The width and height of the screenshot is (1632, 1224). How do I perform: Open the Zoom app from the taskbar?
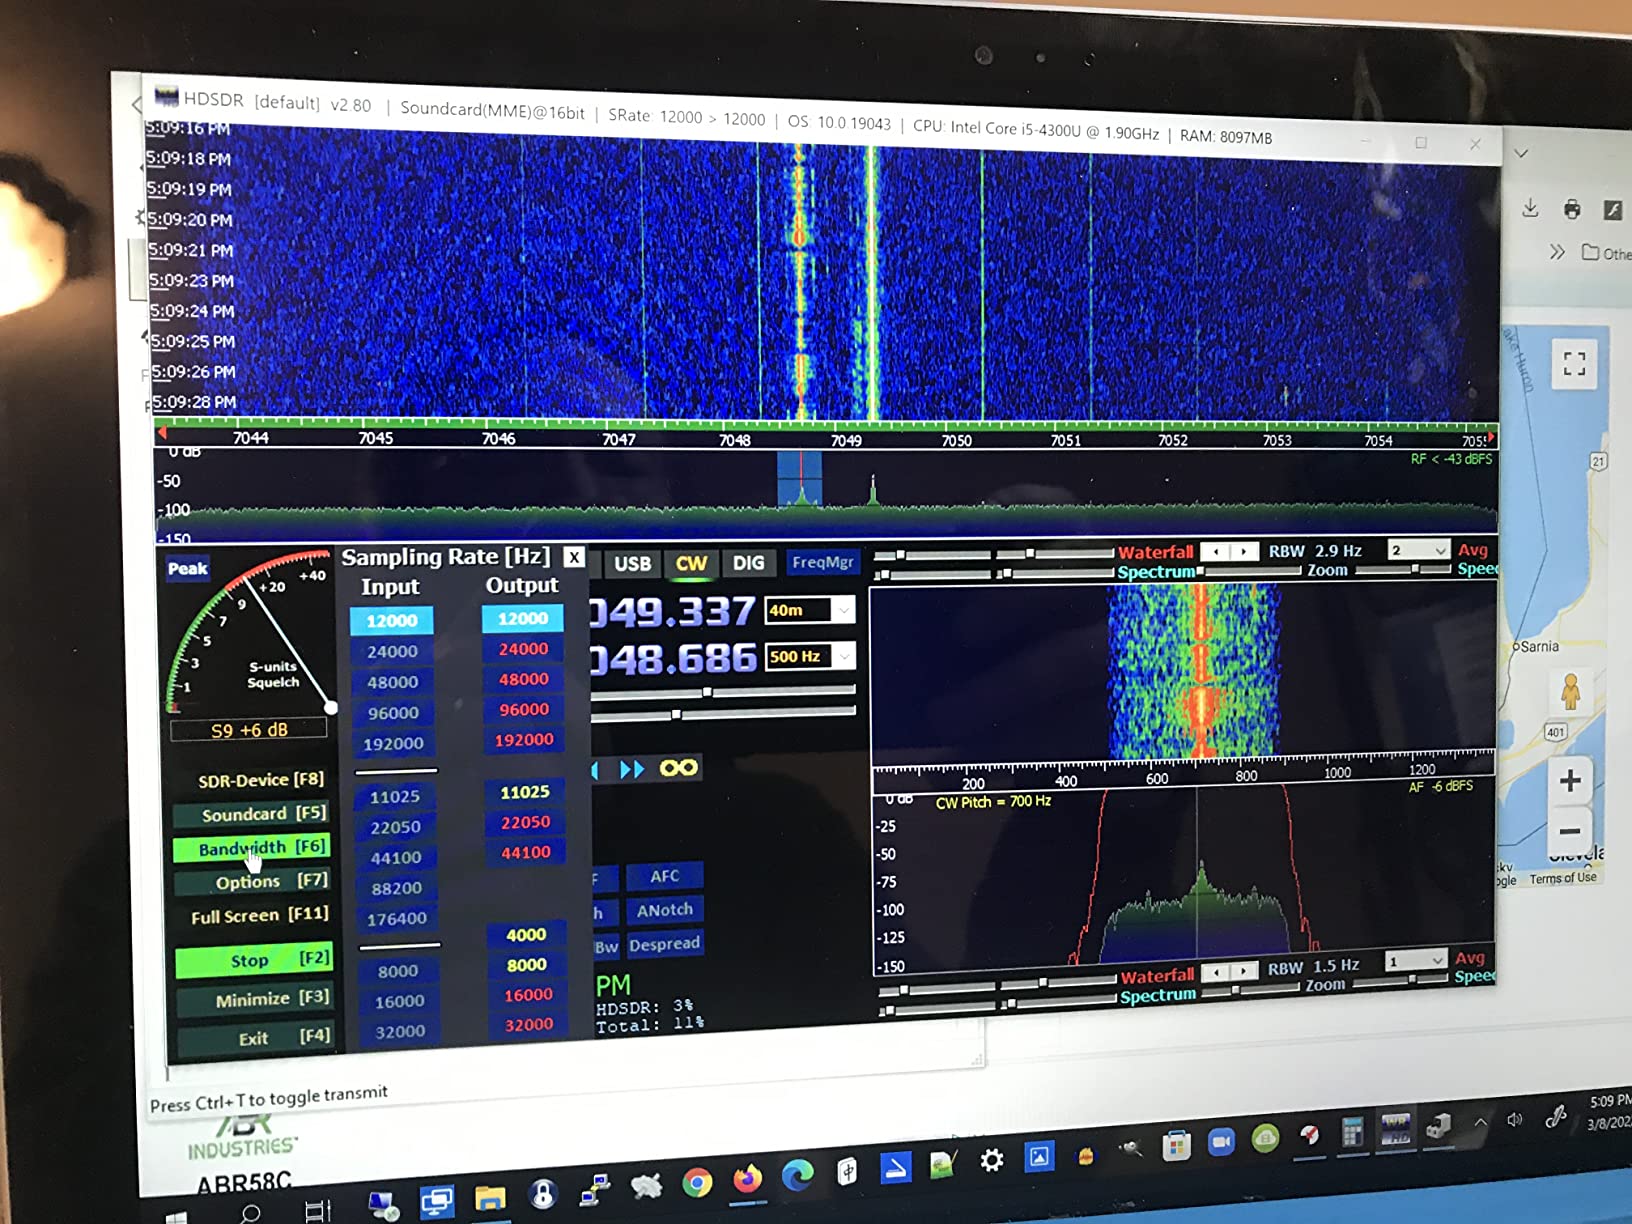pyautogui.click(x=1221, y=1142)
